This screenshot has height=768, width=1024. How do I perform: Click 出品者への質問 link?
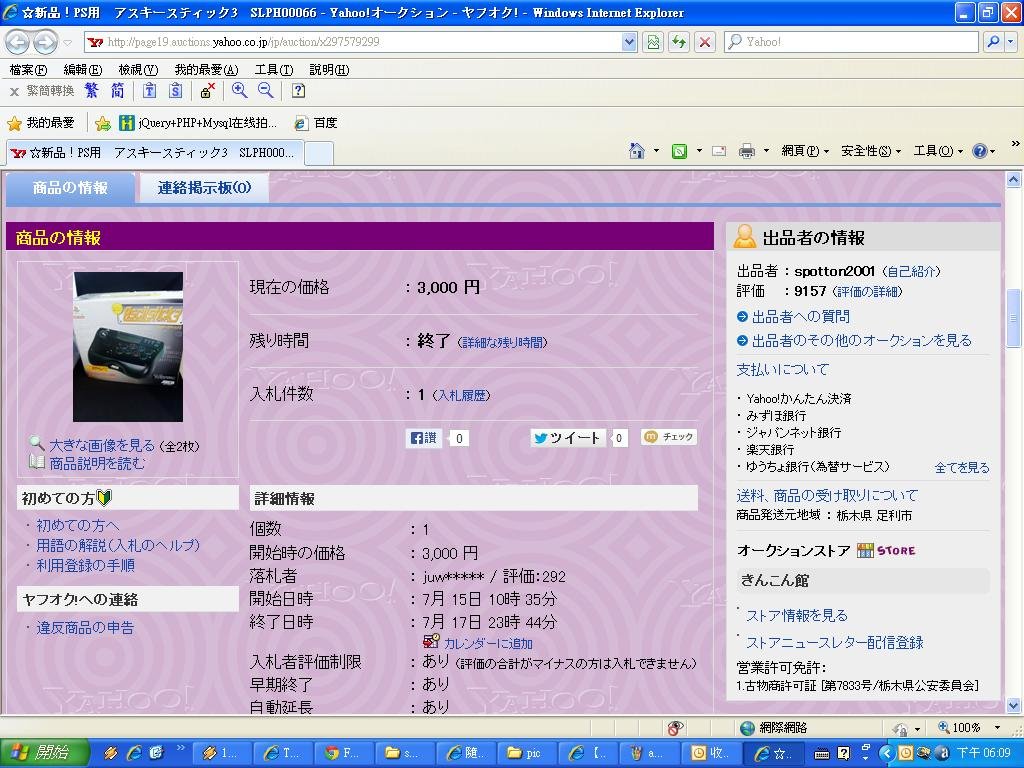click(801, 317)
